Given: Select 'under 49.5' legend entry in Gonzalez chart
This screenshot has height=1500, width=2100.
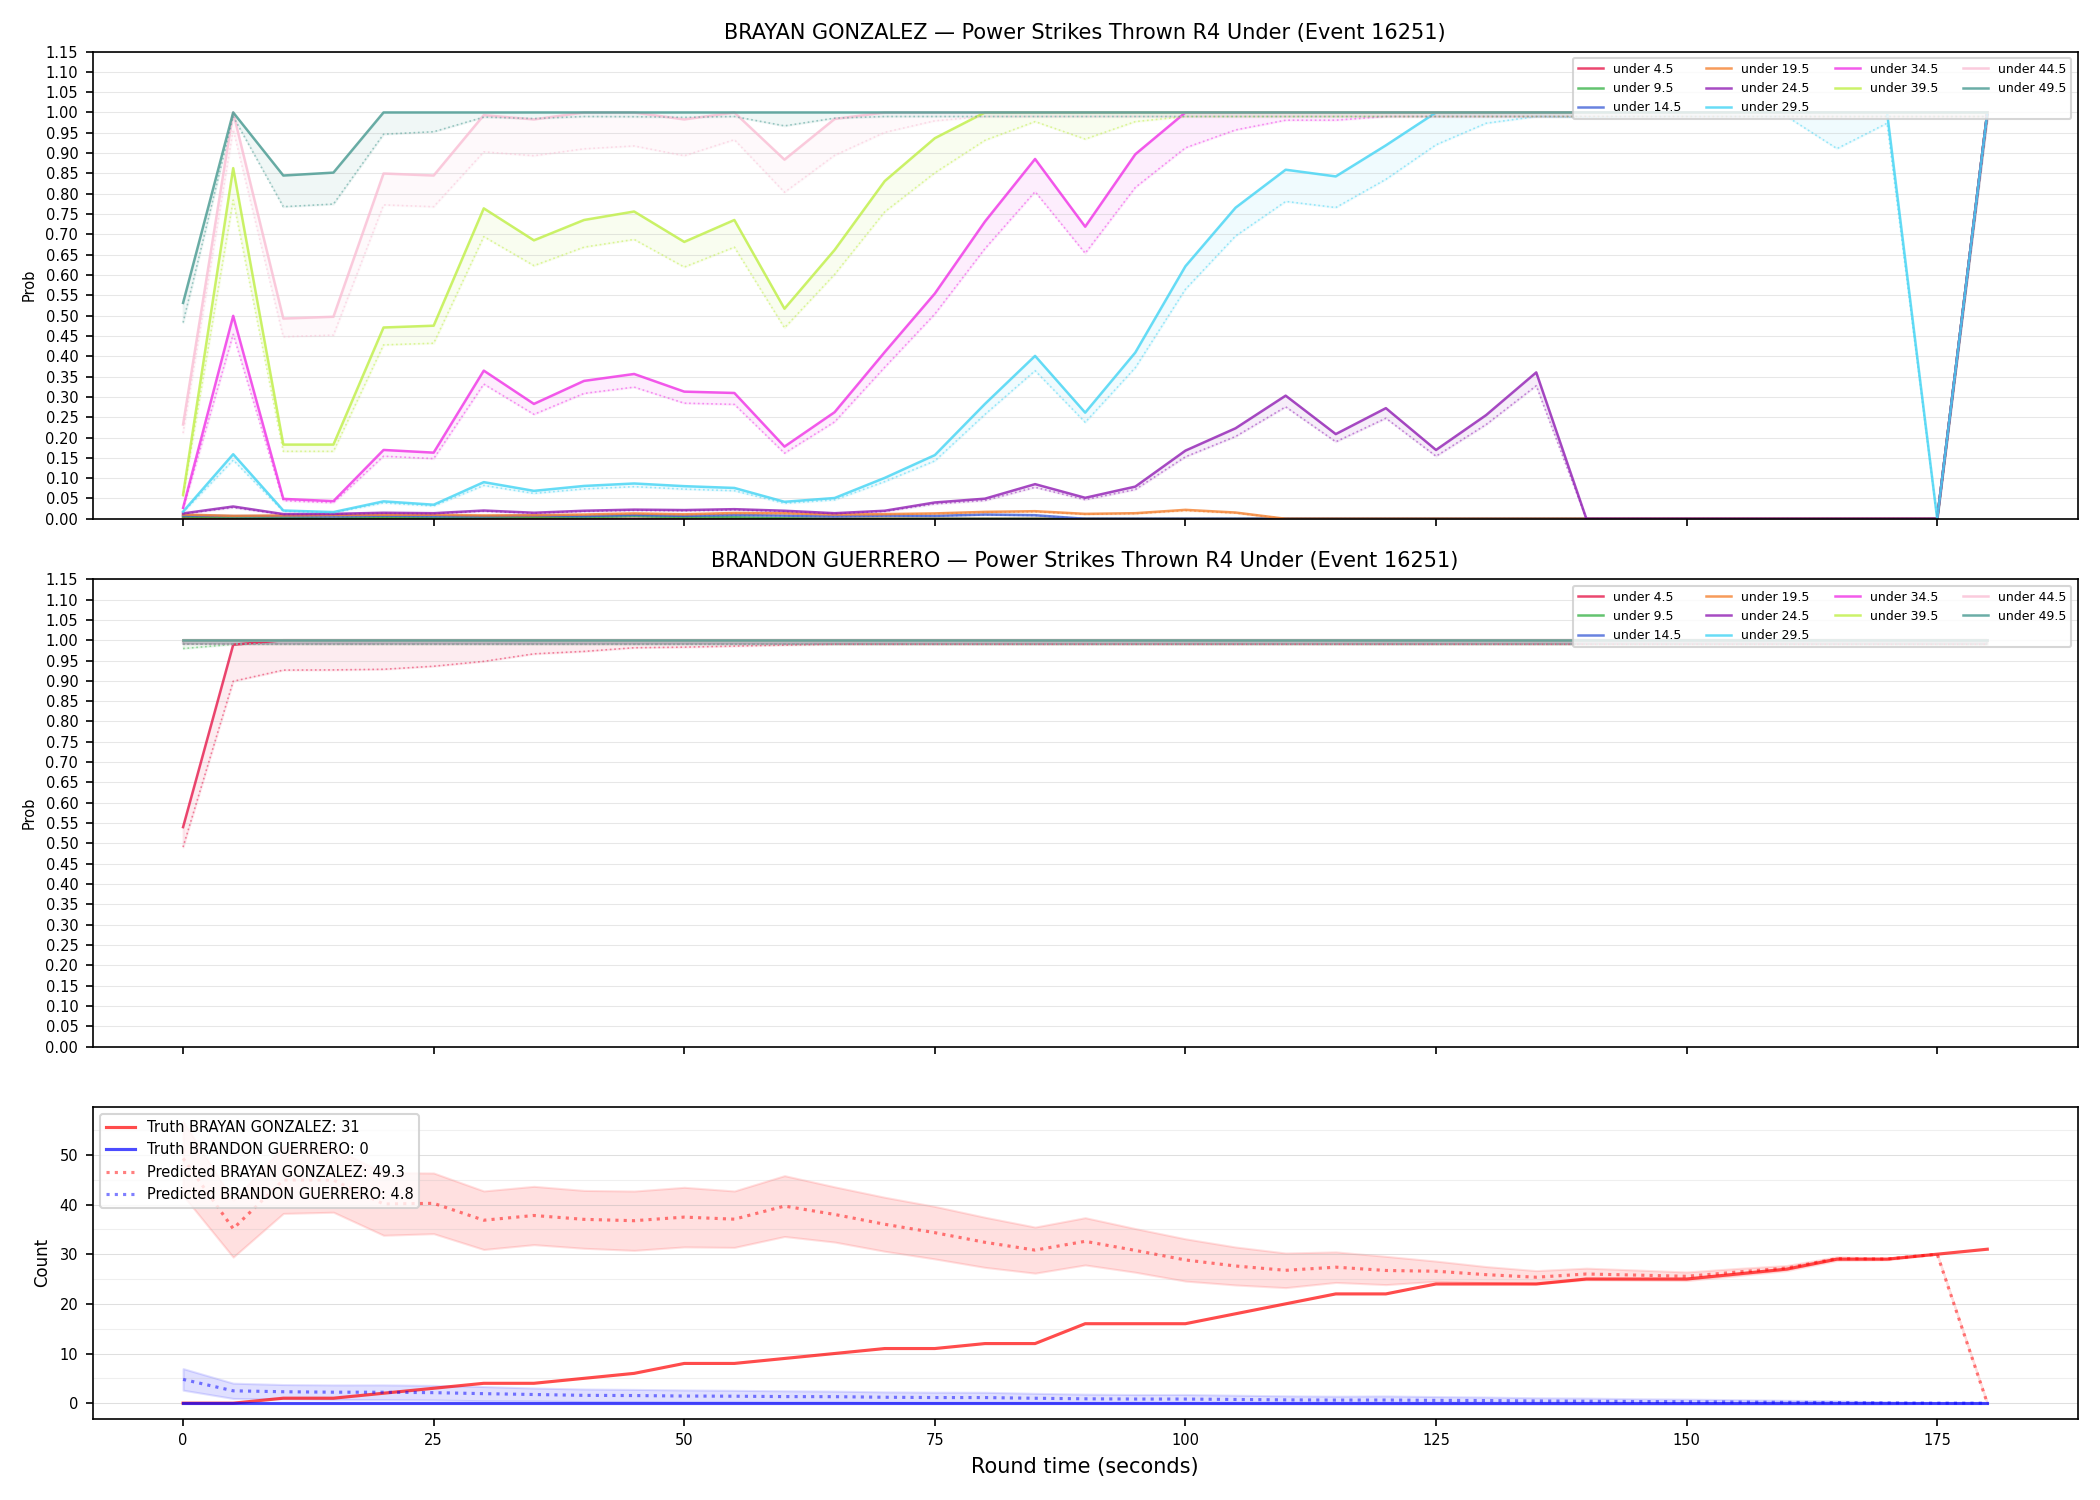Looking at the screenshot, I should tap(2014, 88).
